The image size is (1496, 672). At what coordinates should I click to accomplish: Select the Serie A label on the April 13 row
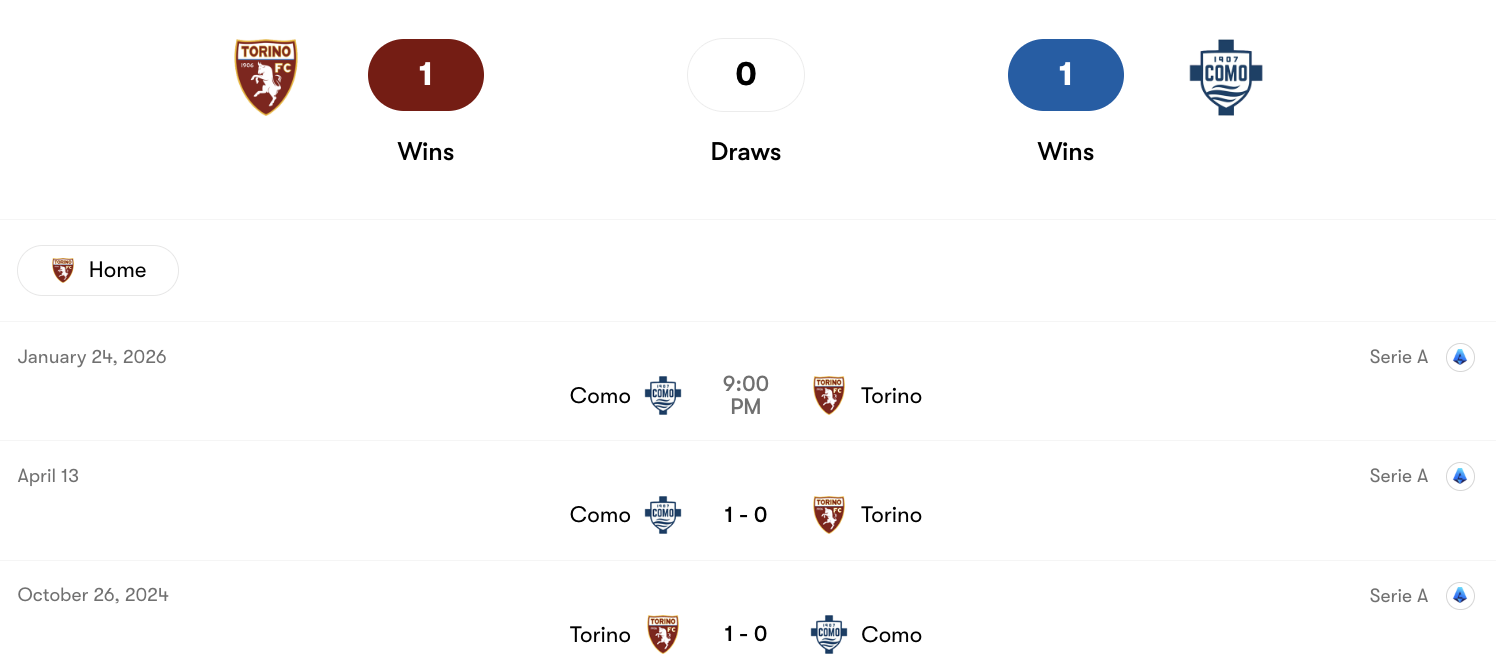click(1398, 476)
